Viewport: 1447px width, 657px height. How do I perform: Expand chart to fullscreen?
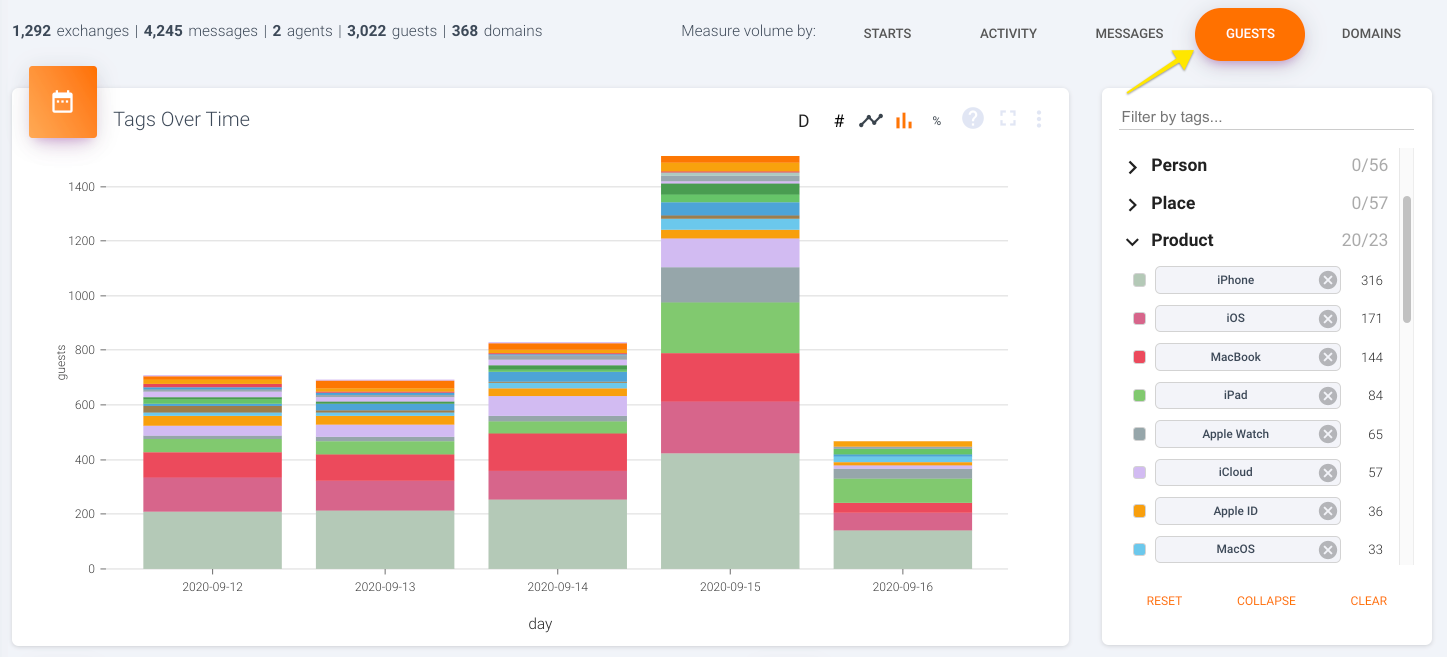click(x=1008, y=119)
